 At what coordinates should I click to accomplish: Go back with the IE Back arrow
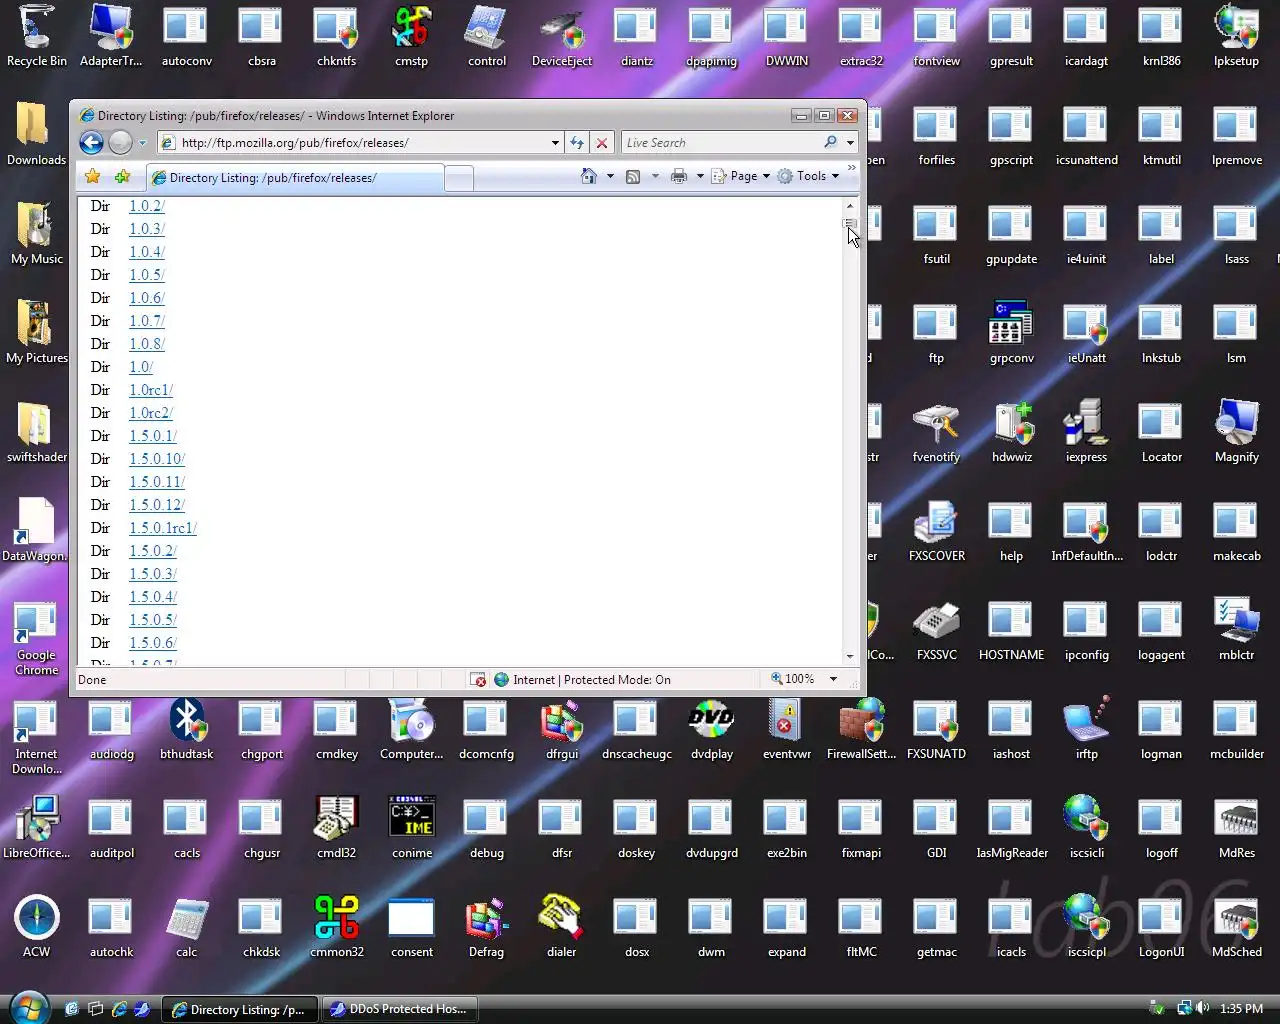(x=91, y=143)
